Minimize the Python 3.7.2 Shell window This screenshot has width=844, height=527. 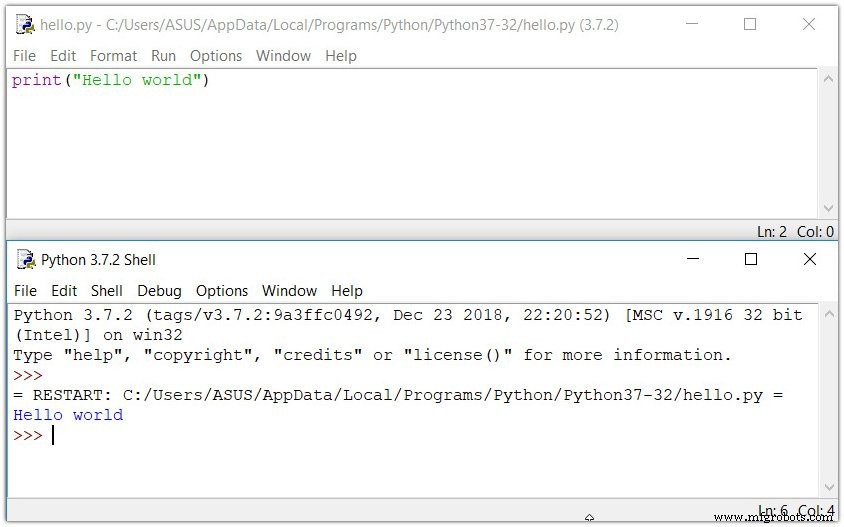pos(693,259)
